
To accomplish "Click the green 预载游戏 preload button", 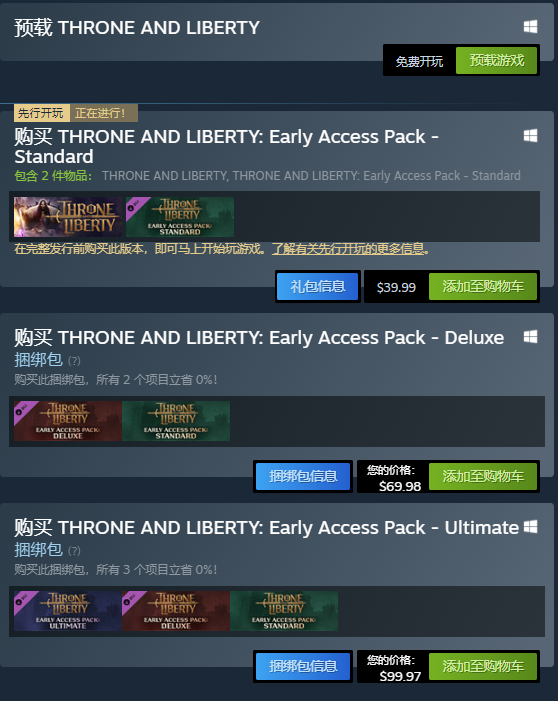I will pyautogui.click(x=496, y=60).
